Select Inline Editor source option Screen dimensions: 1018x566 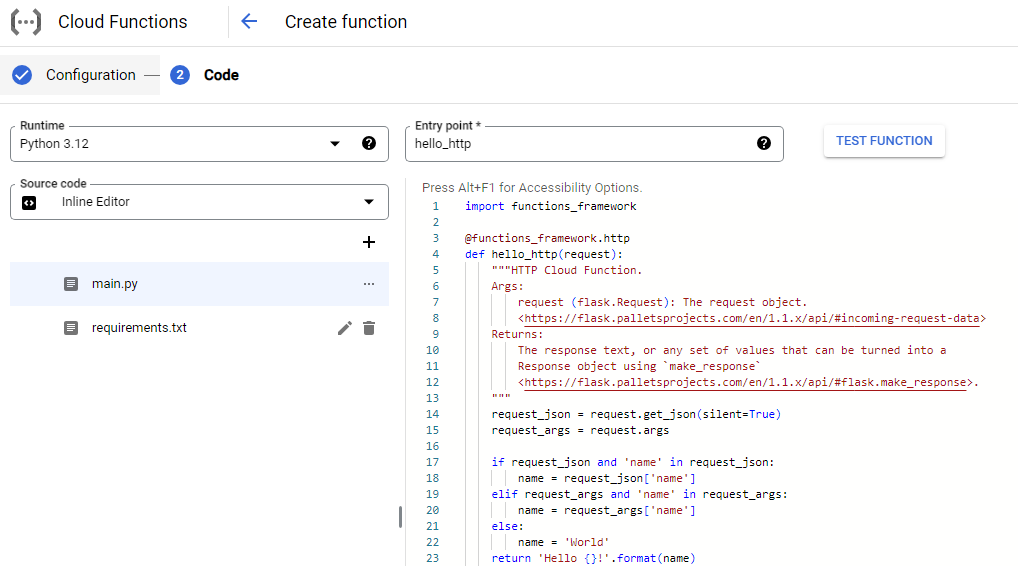click(x=199, y=202)
